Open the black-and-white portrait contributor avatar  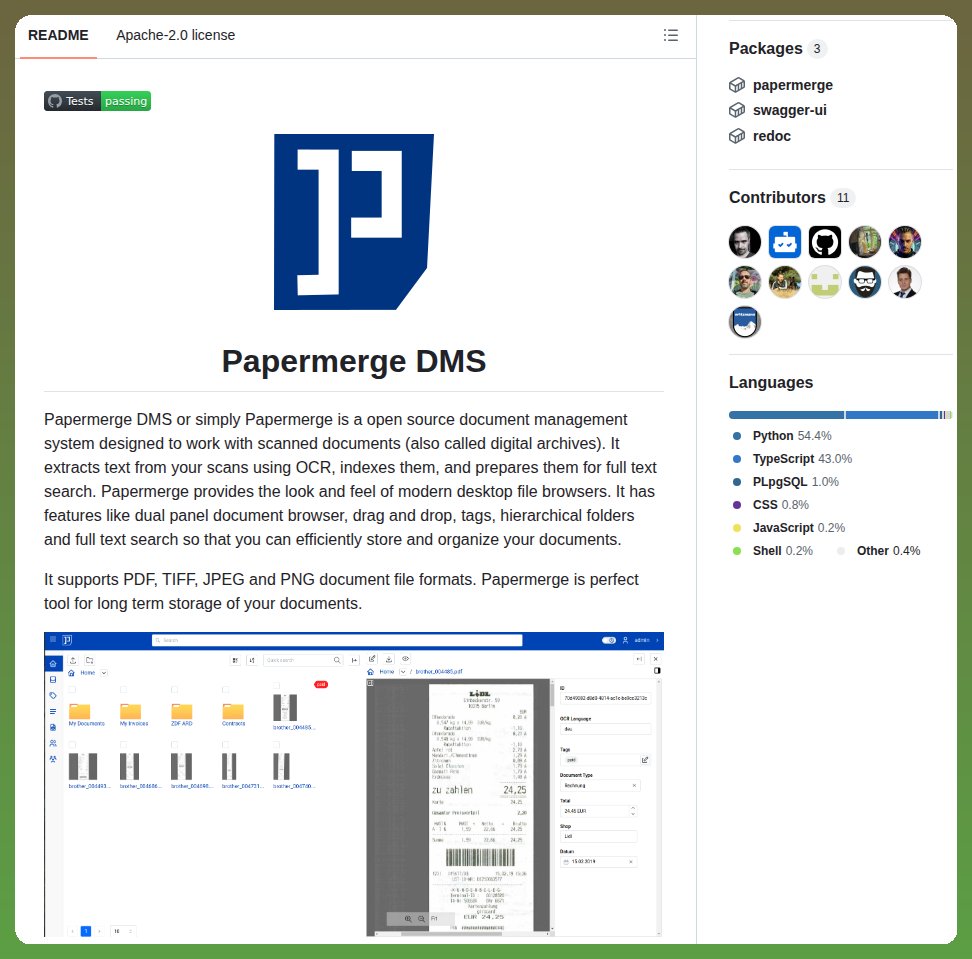(744, 242)
